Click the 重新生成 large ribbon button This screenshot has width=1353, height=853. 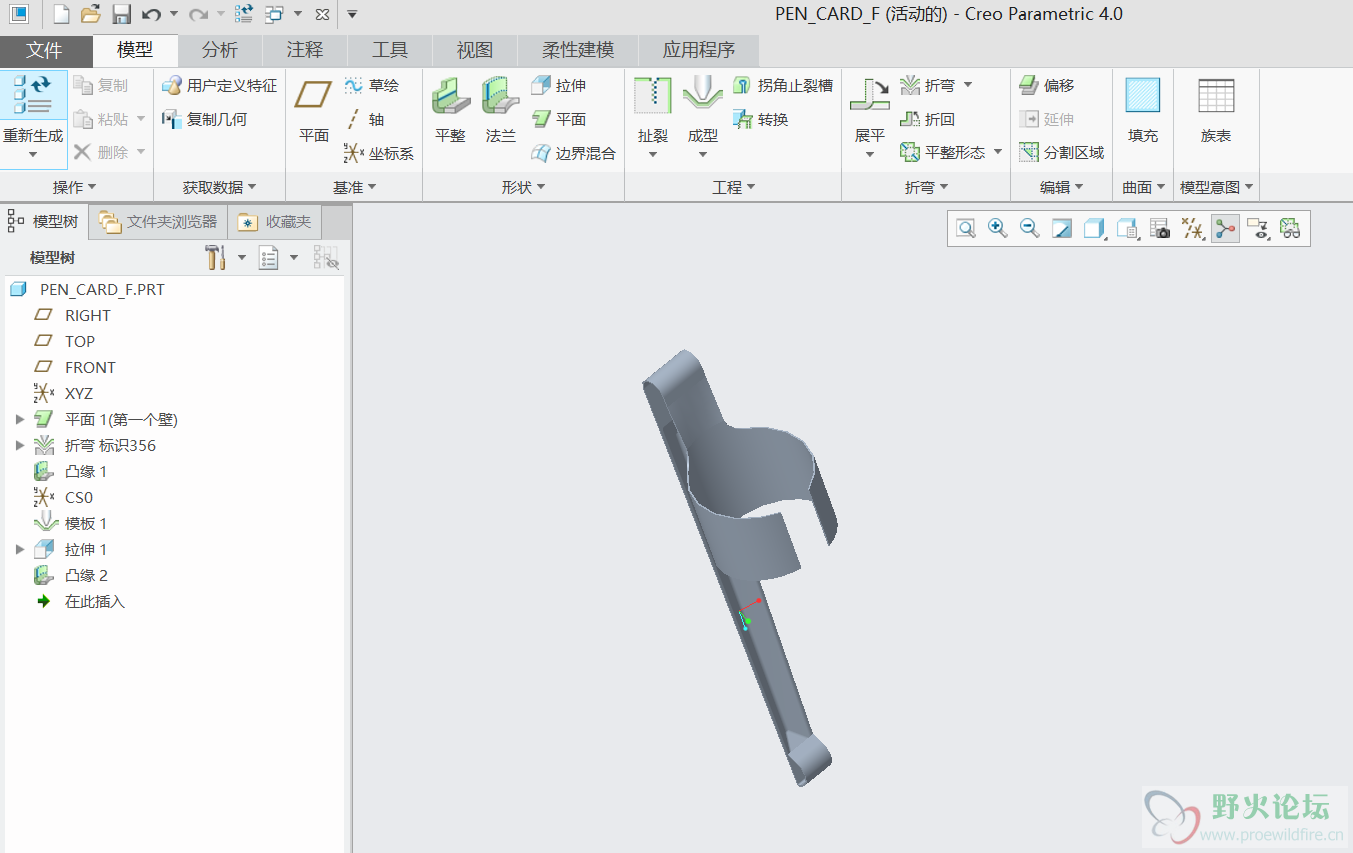tap(33, 118)
